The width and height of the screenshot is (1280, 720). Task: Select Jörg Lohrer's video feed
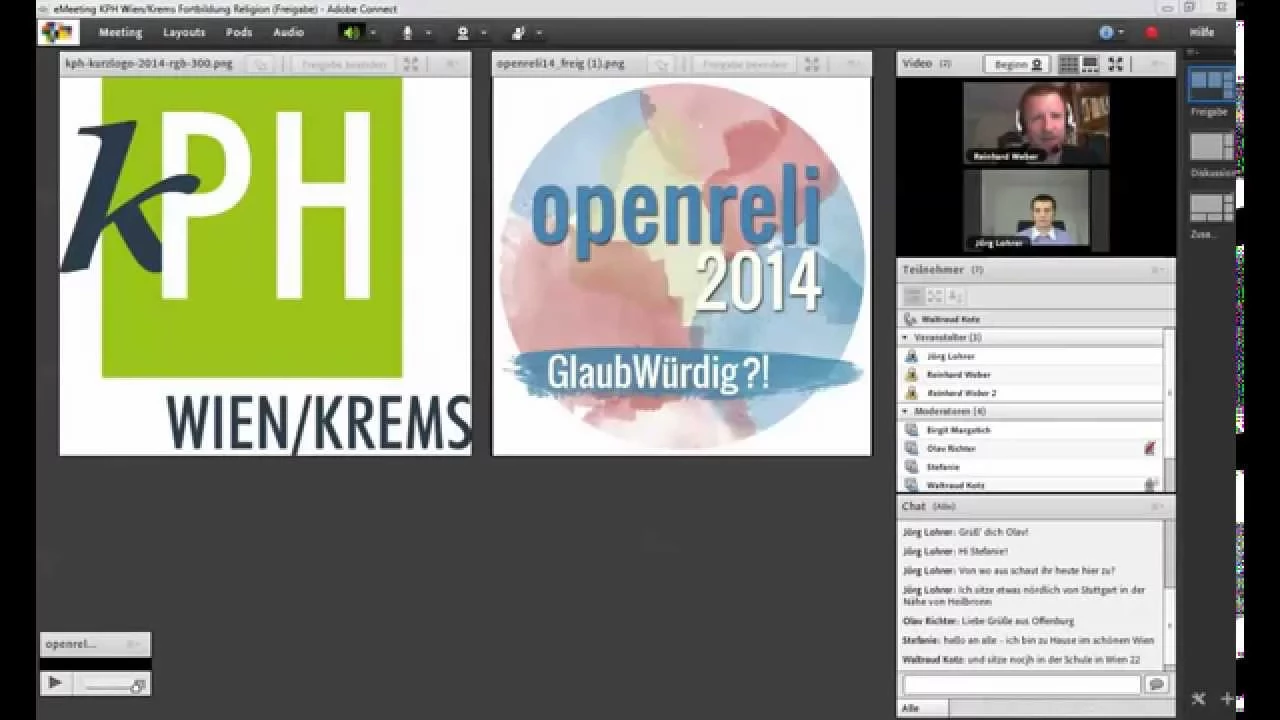[1036, 210]
